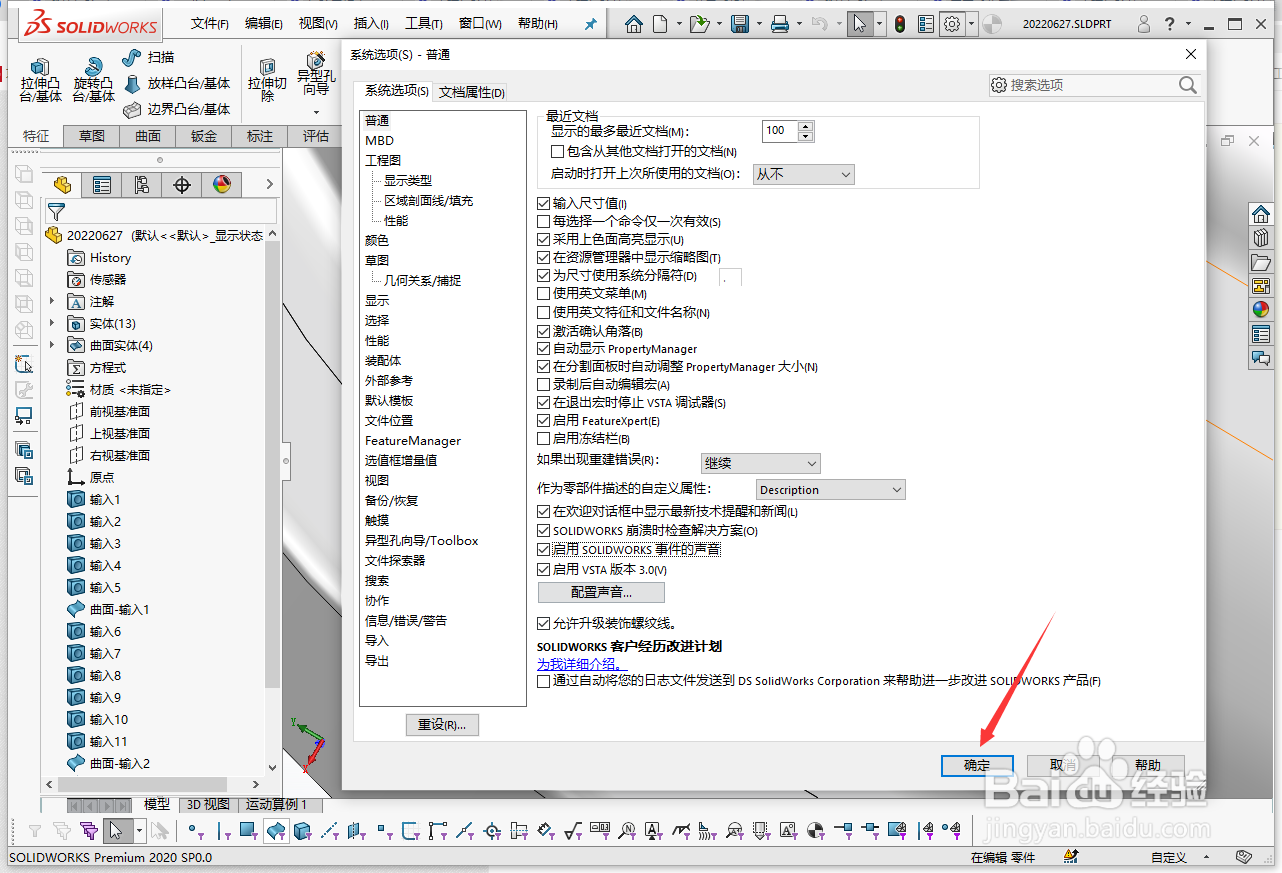Click the pin icon beside the Help menu
Viewport: 1282px width, 873px height.
(x=590, y=24)
